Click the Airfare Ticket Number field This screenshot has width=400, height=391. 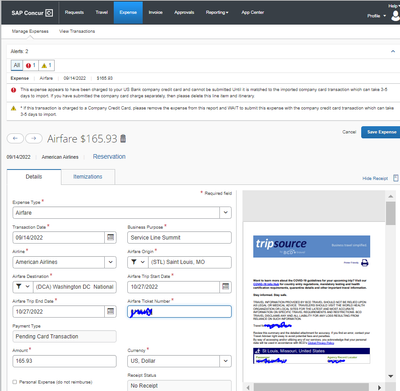(x=179, y=312)
